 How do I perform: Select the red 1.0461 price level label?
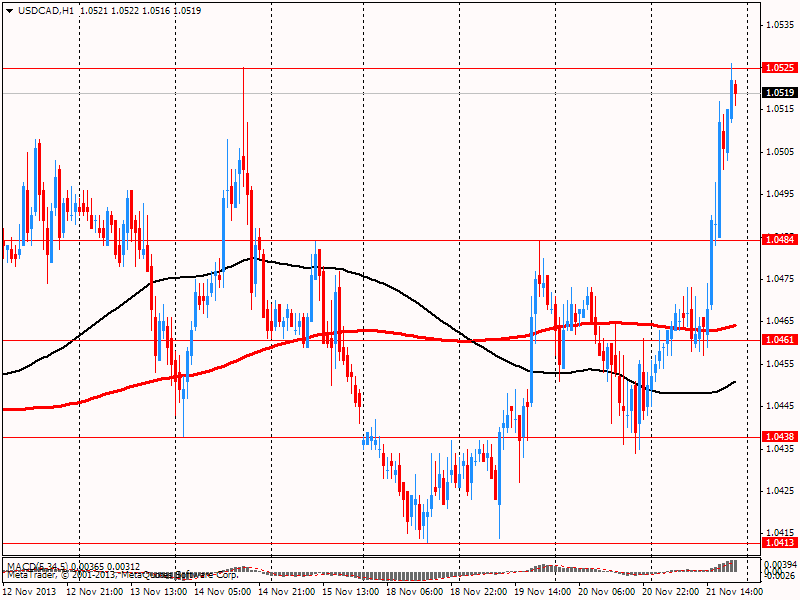click(780, 340)
